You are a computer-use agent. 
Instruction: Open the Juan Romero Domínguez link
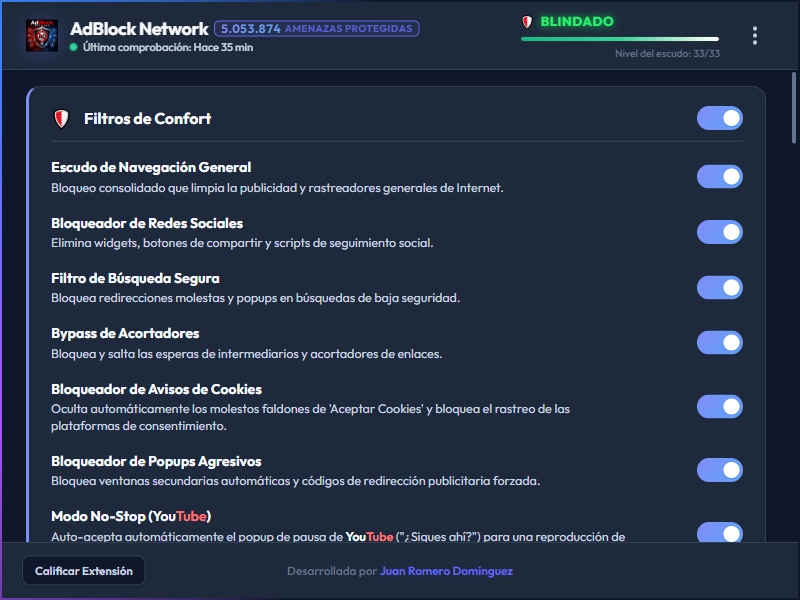pyautogui.click(x=446, y=571)
